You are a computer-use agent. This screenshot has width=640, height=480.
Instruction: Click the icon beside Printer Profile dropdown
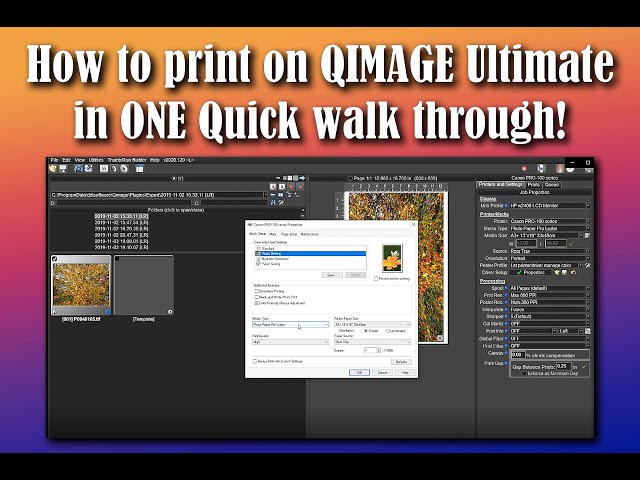[x=587, y=265]
